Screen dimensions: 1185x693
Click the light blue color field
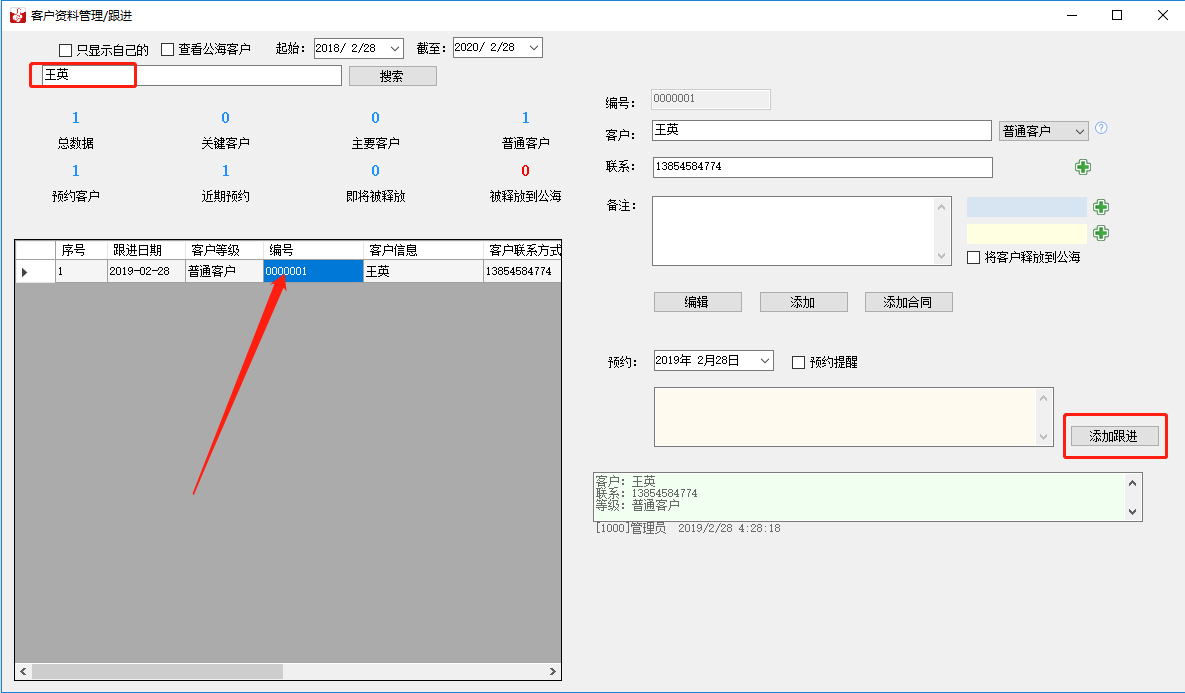click(x=1026, y=207)
